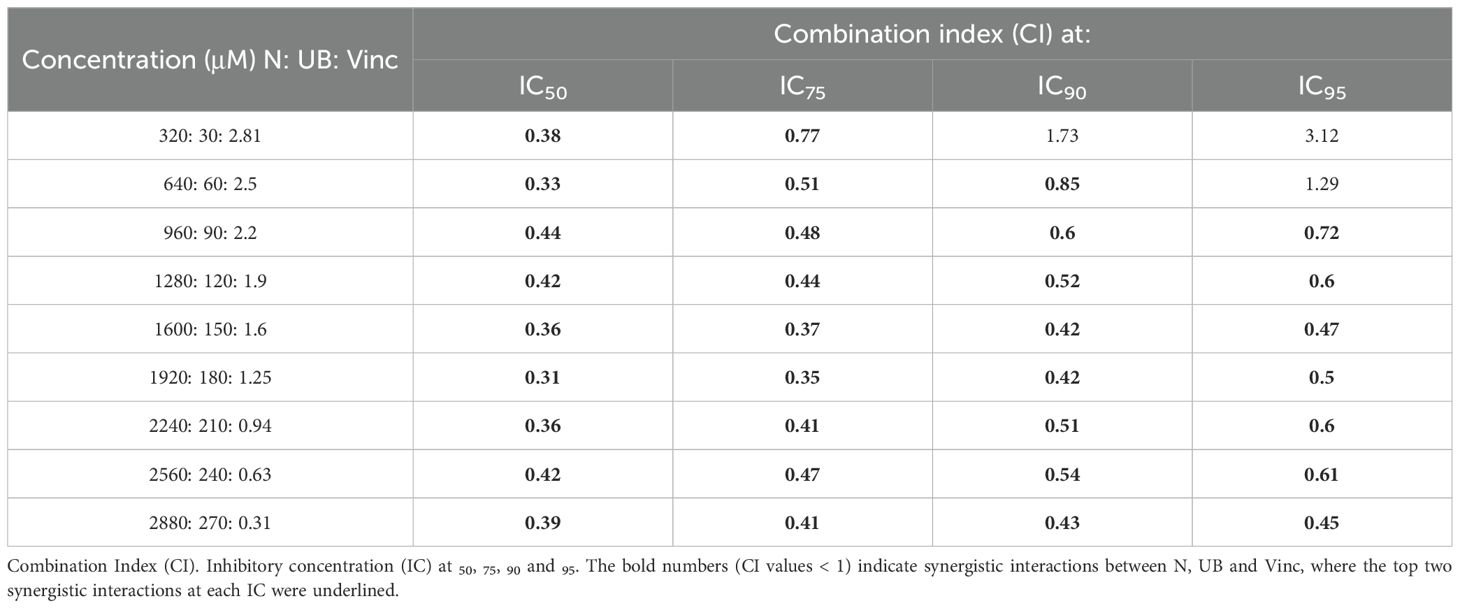Select the bold 0.85 CI value
Image resolution: width=1460 pixels, height=608 pixels.
click(1062, 184)
